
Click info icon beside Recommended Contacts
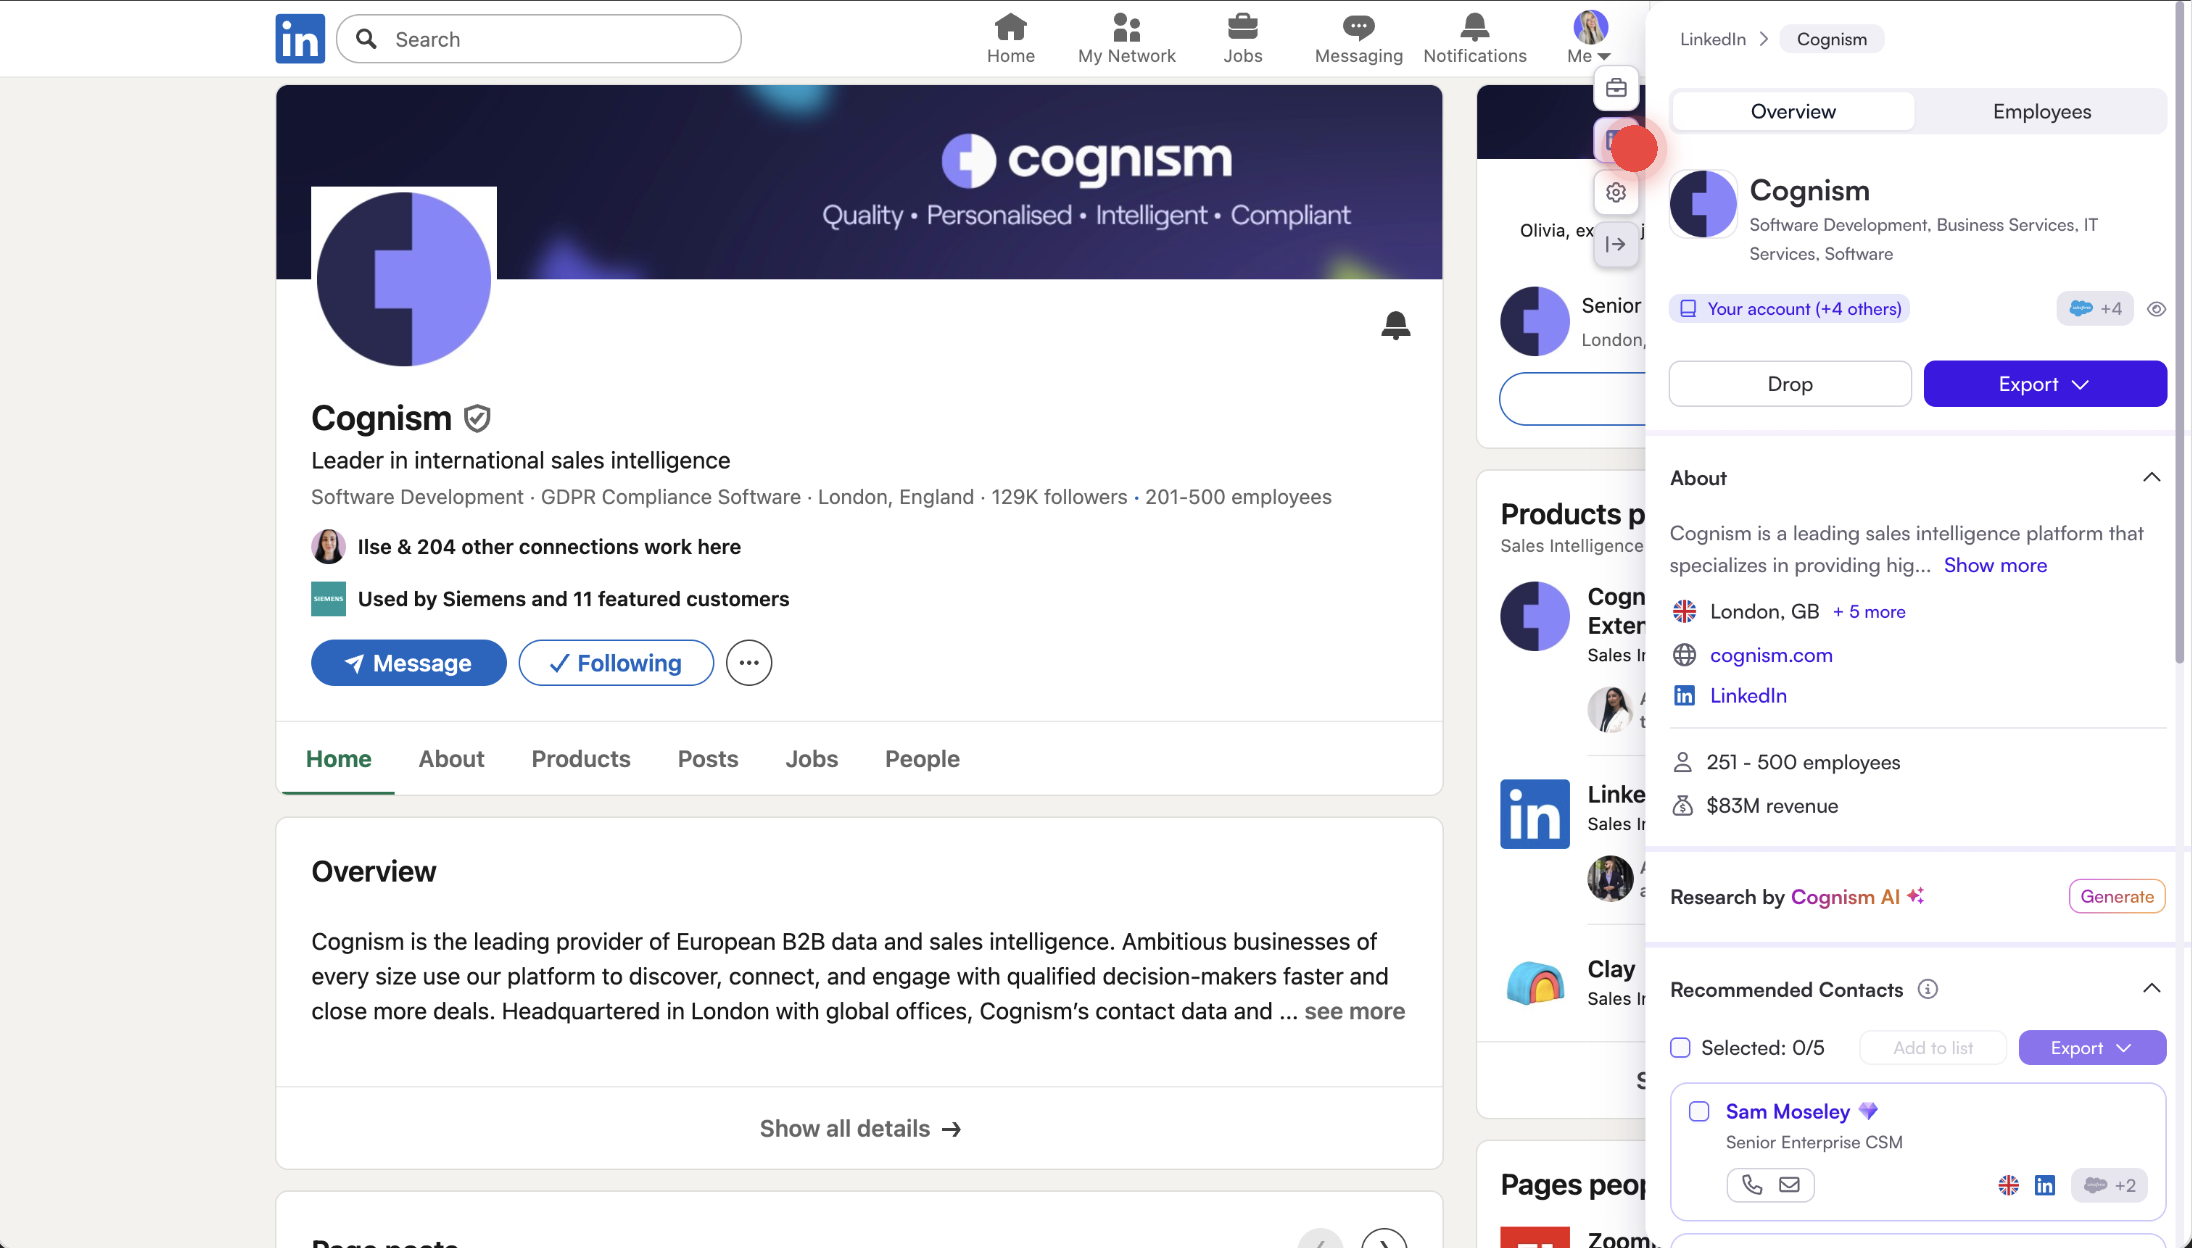point(1927,989)
